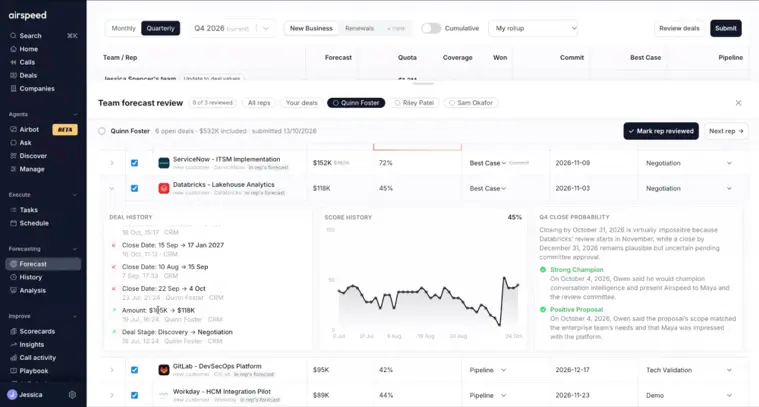This screenshot has height=407, width=759.
Task: Click Review deals button
Action: 679,29
